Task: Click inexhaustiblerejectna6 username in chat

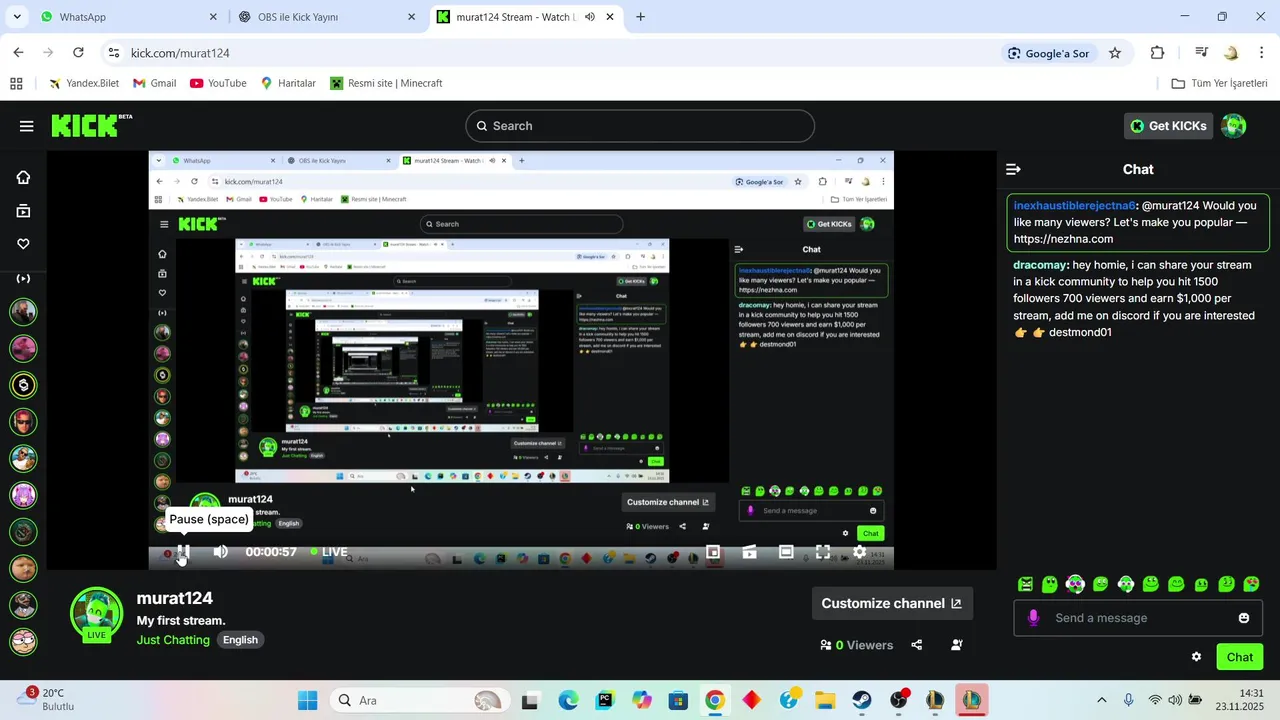Action: point(1075,206)
